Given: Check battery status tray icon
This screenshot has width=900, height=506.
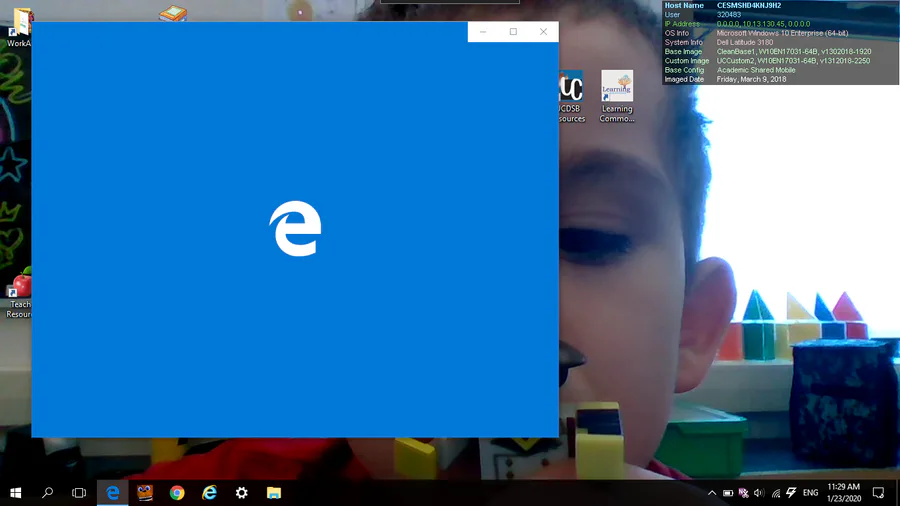Looking at the screenshot, I should point(728,493).
